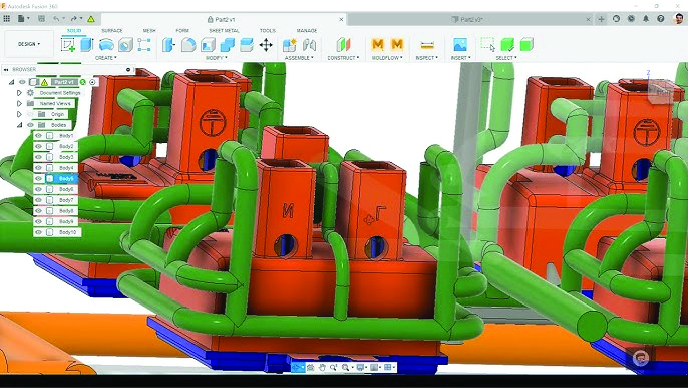The width and height of the screenshot is (689, 388).
Task: Activate the Part2 v1 component radio button
Action: pos(92,82)
